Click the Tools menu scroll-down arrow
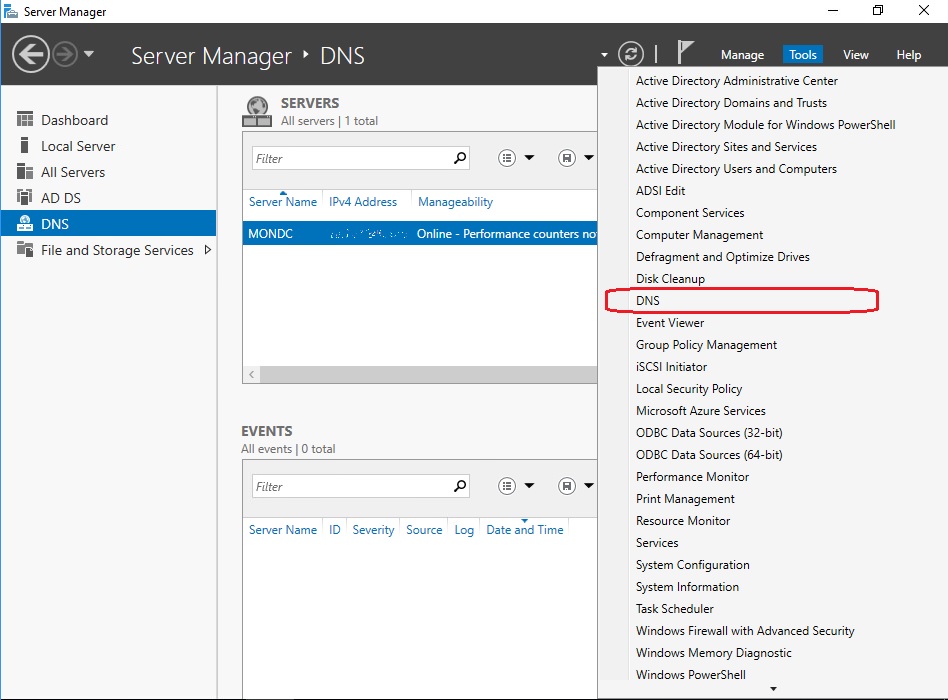This screenshot has width=948, height=700. (x=773, y=689)
